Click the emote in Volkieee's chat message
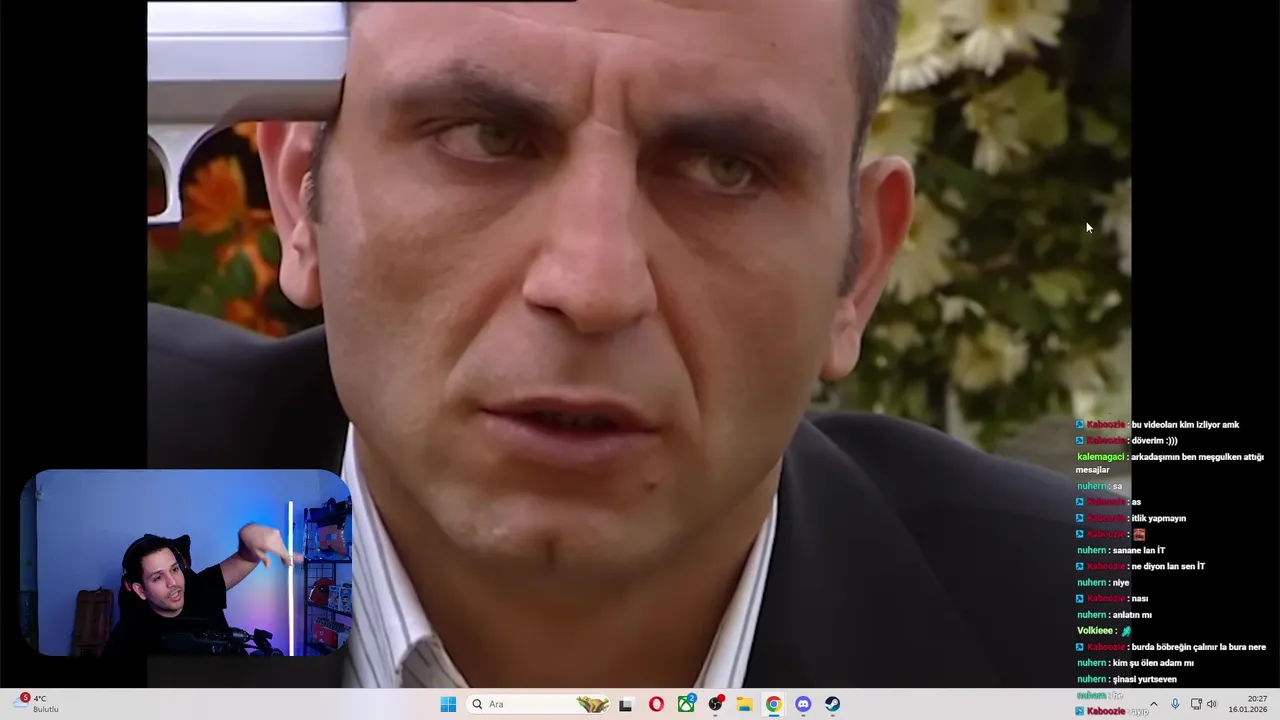 [1126, 631]
